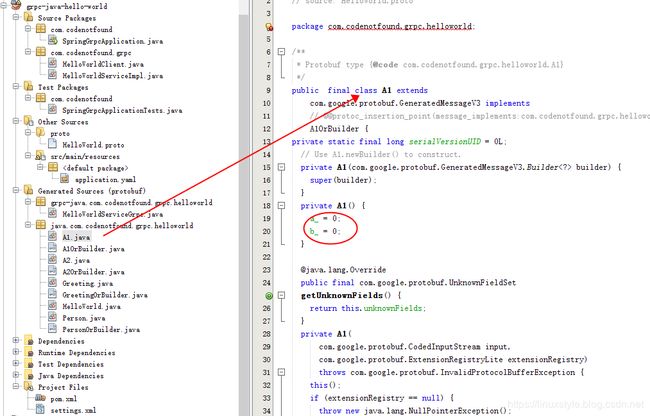Collapse the src/main/resources node
Image resolution: width=650 pixels, height=416 pixels.
28,156
